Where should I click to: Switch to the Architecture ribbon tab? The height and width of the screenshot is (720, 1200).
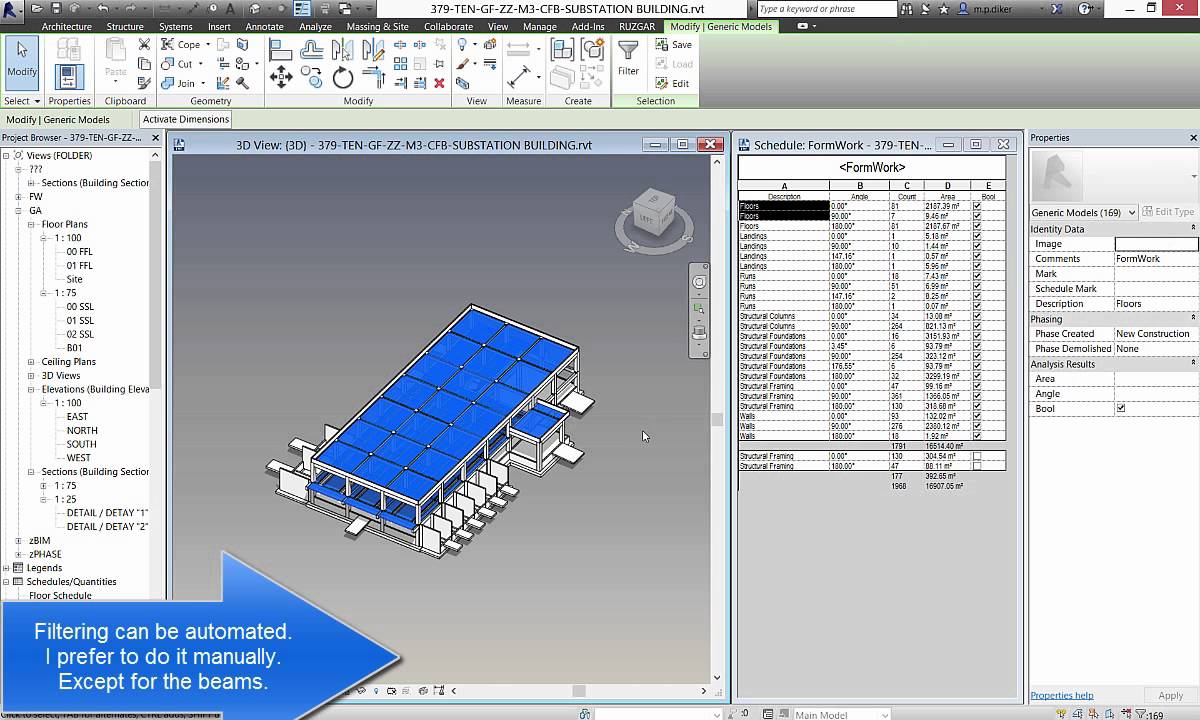(66, 27)
